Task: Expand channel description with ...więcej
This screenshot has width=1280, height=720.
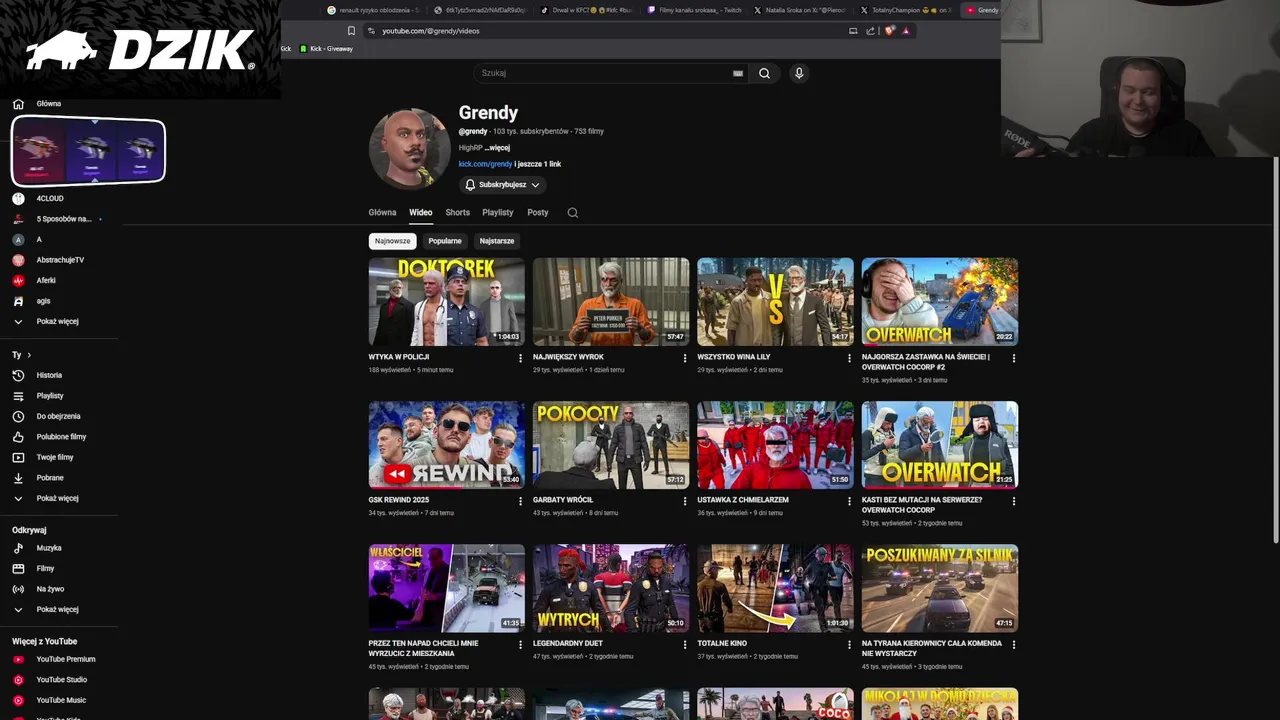Action: click(497, 148)
